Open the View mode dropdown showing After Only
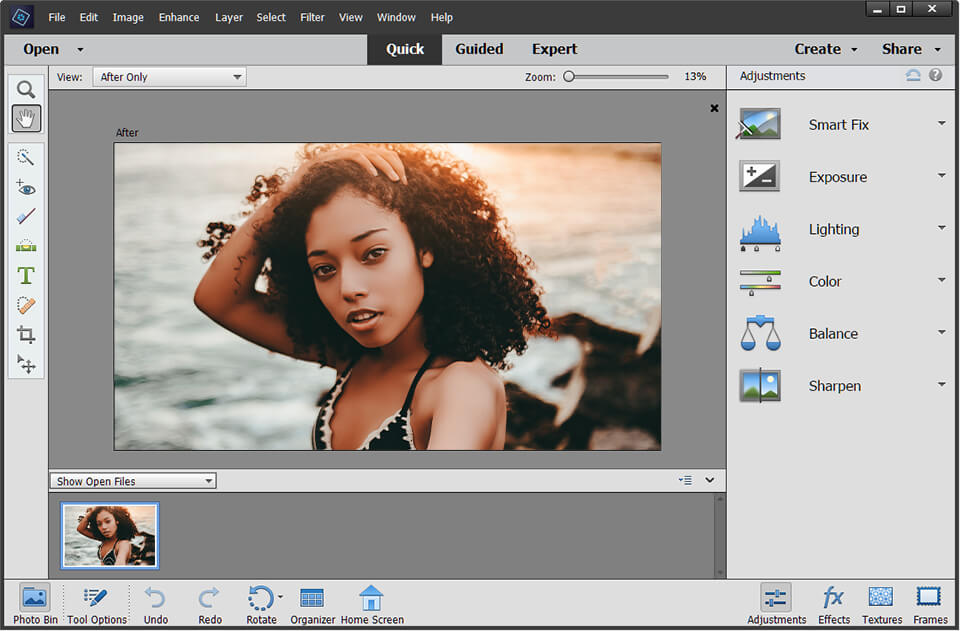The height and width of the screenshot is (631, 960). pyautogui.click(x=168, y=76)
